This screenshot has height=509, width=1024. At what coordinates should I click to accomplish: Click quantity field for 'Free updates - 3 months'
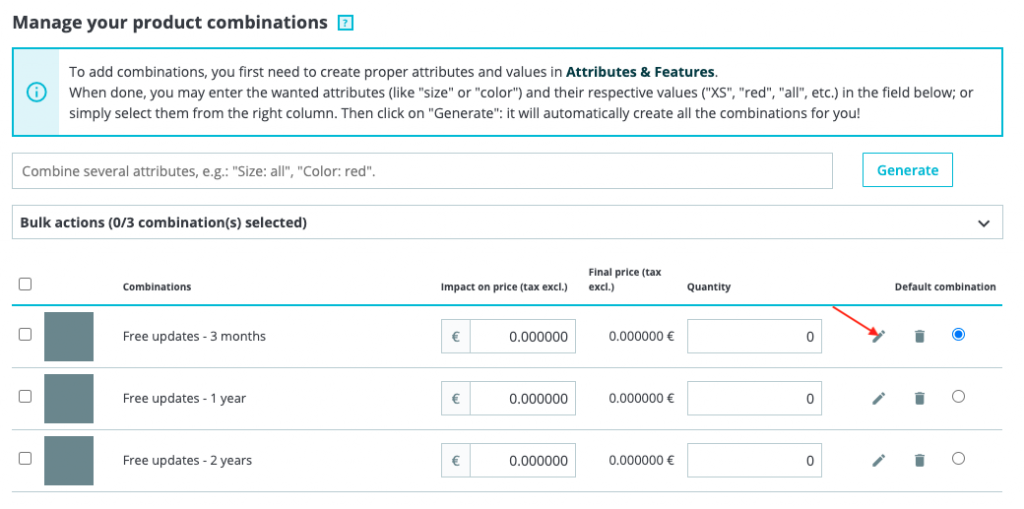tap(754, 336)
